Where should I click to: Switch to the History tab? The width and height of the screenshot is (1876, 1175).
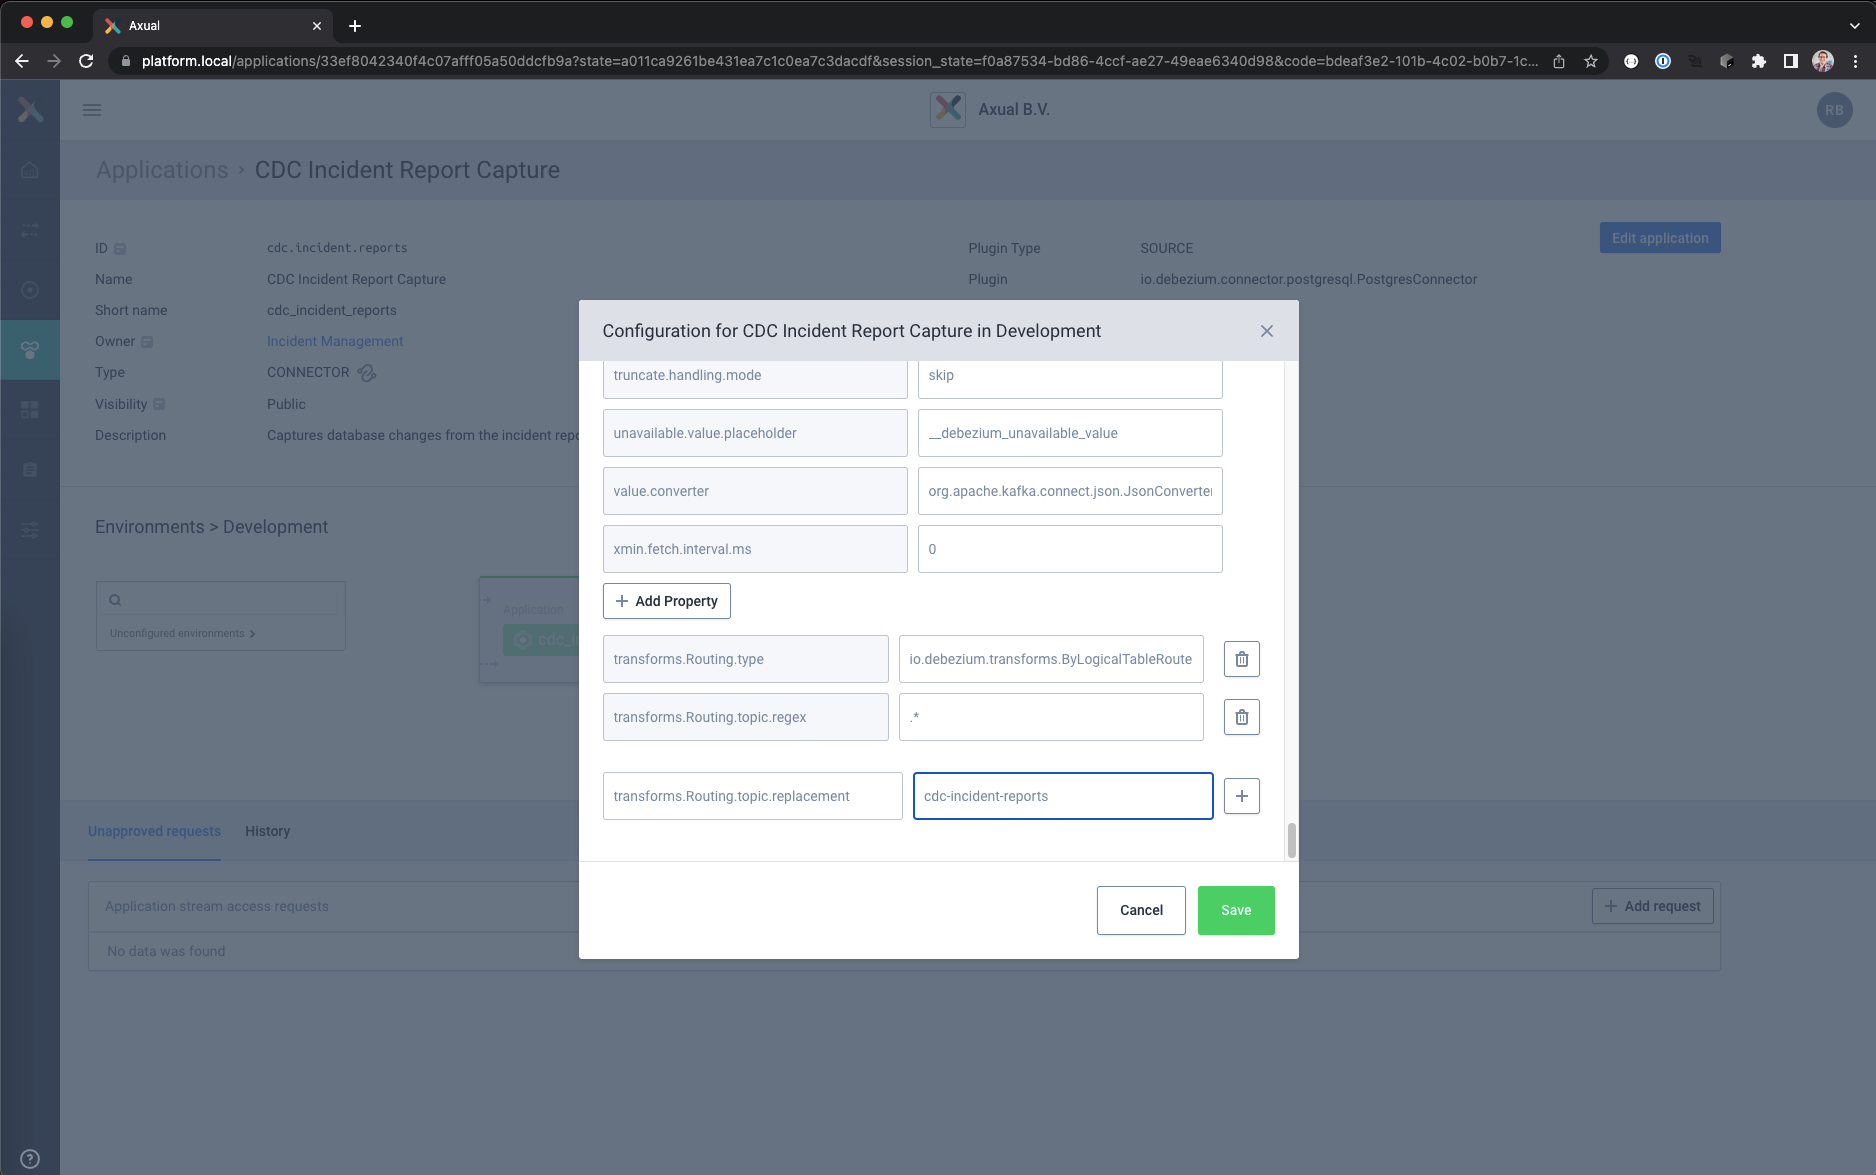pyautogui.click(x=268, y=831)
